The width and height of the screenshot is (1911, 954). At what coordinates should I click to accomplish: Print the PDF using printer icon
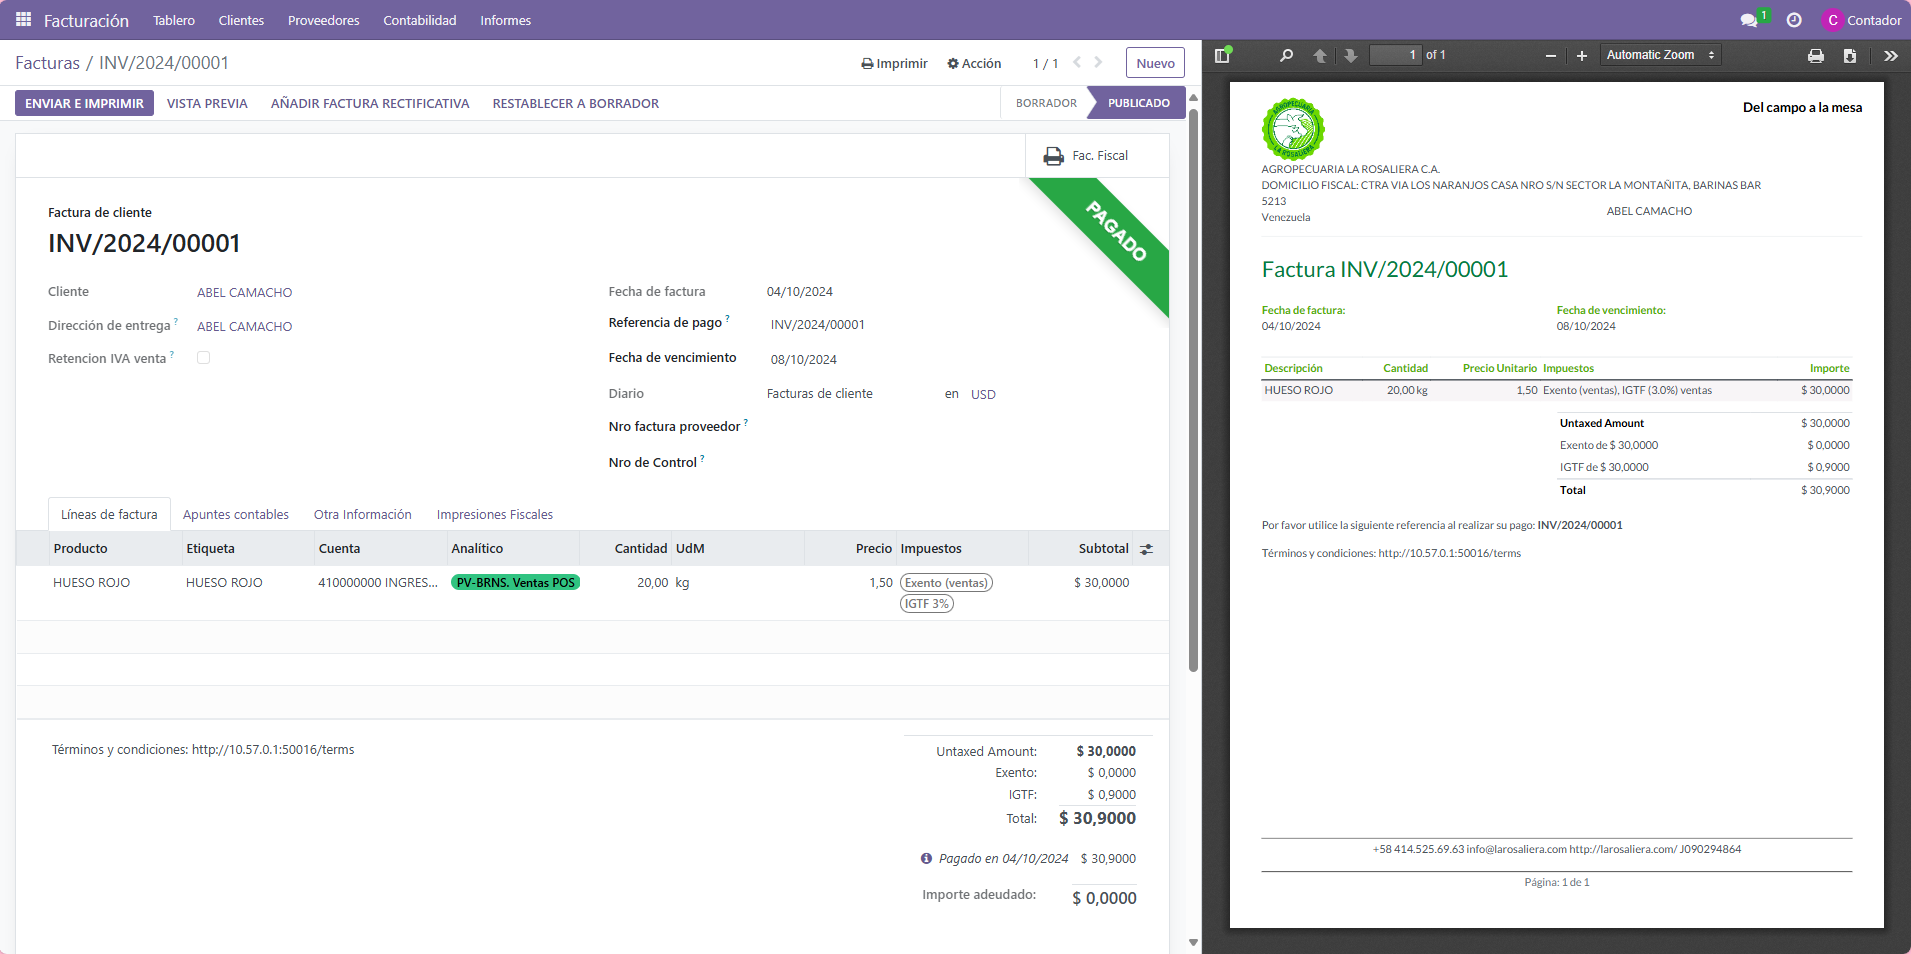(1816, 56)
